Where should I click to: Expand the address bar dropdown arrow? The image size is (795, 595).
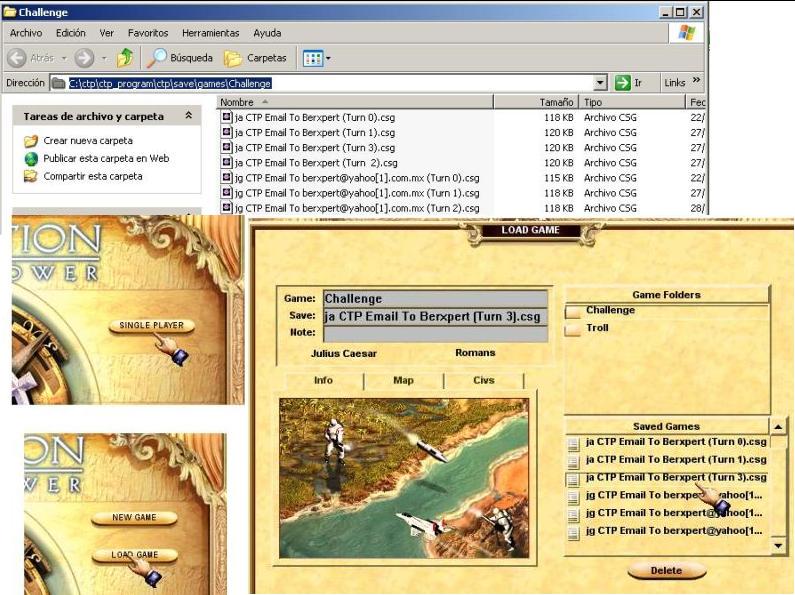tap(600, 83)
